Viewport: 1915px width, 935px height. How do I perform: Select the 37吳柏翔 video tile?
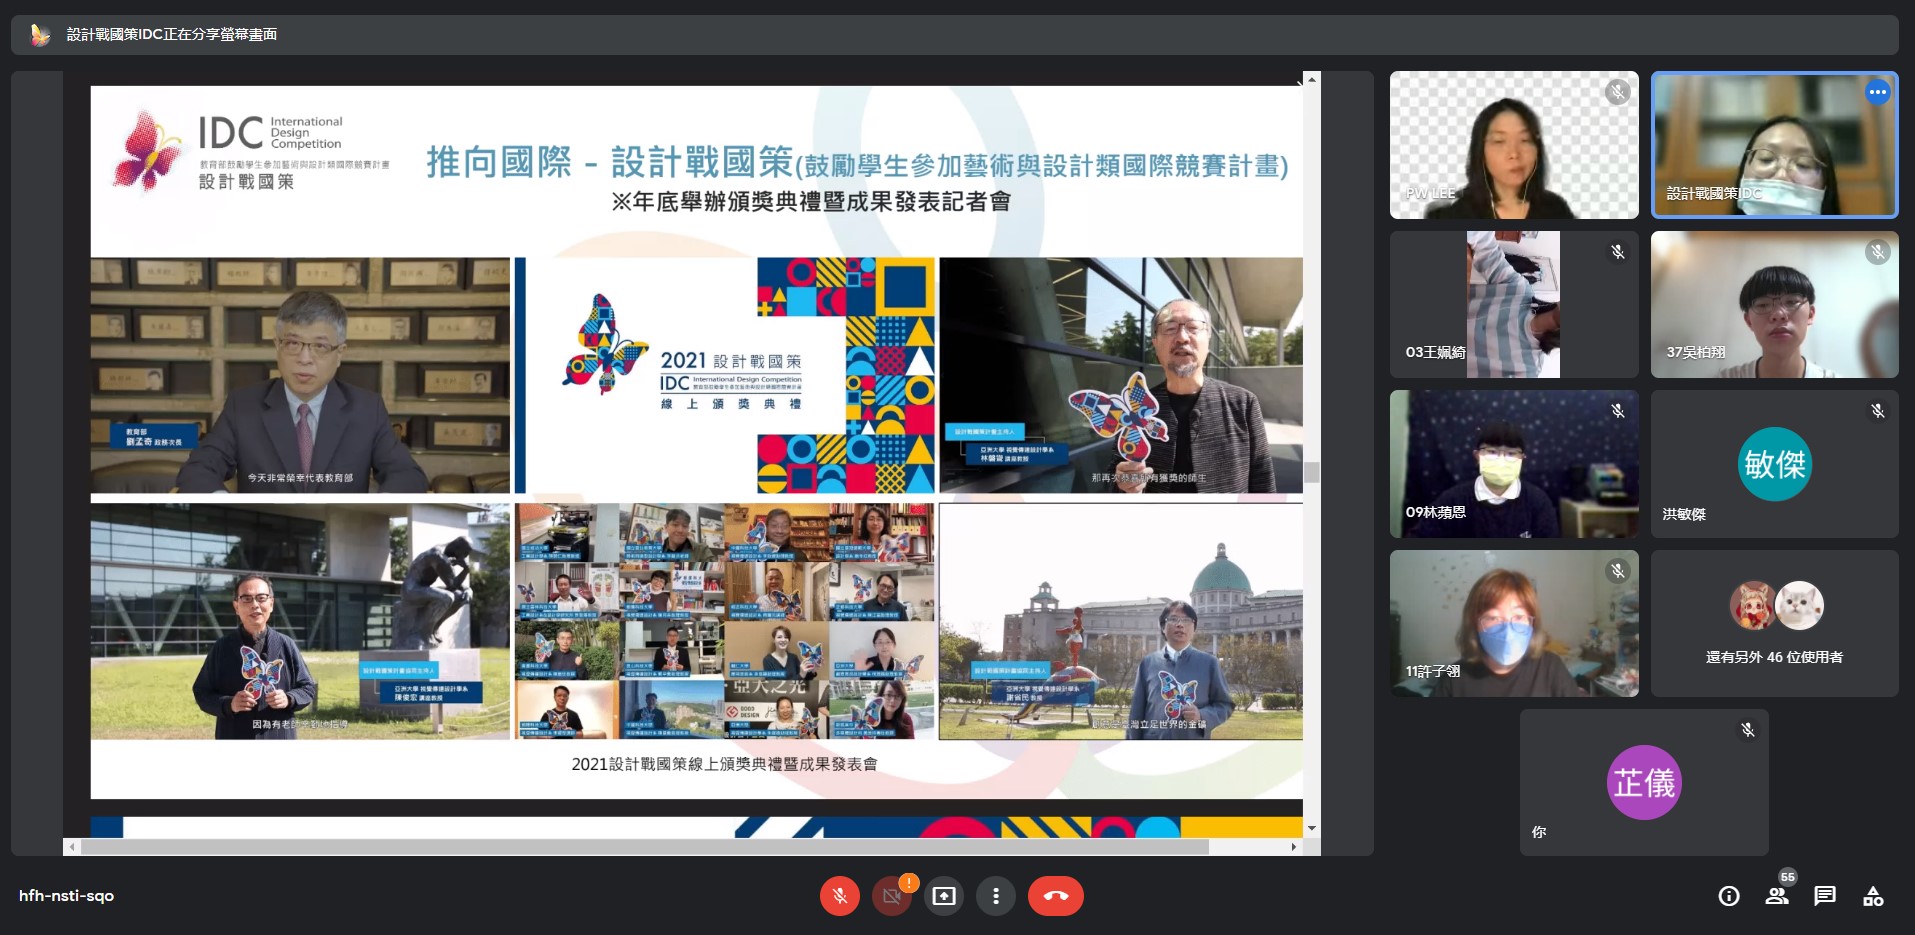[1774, 304]
